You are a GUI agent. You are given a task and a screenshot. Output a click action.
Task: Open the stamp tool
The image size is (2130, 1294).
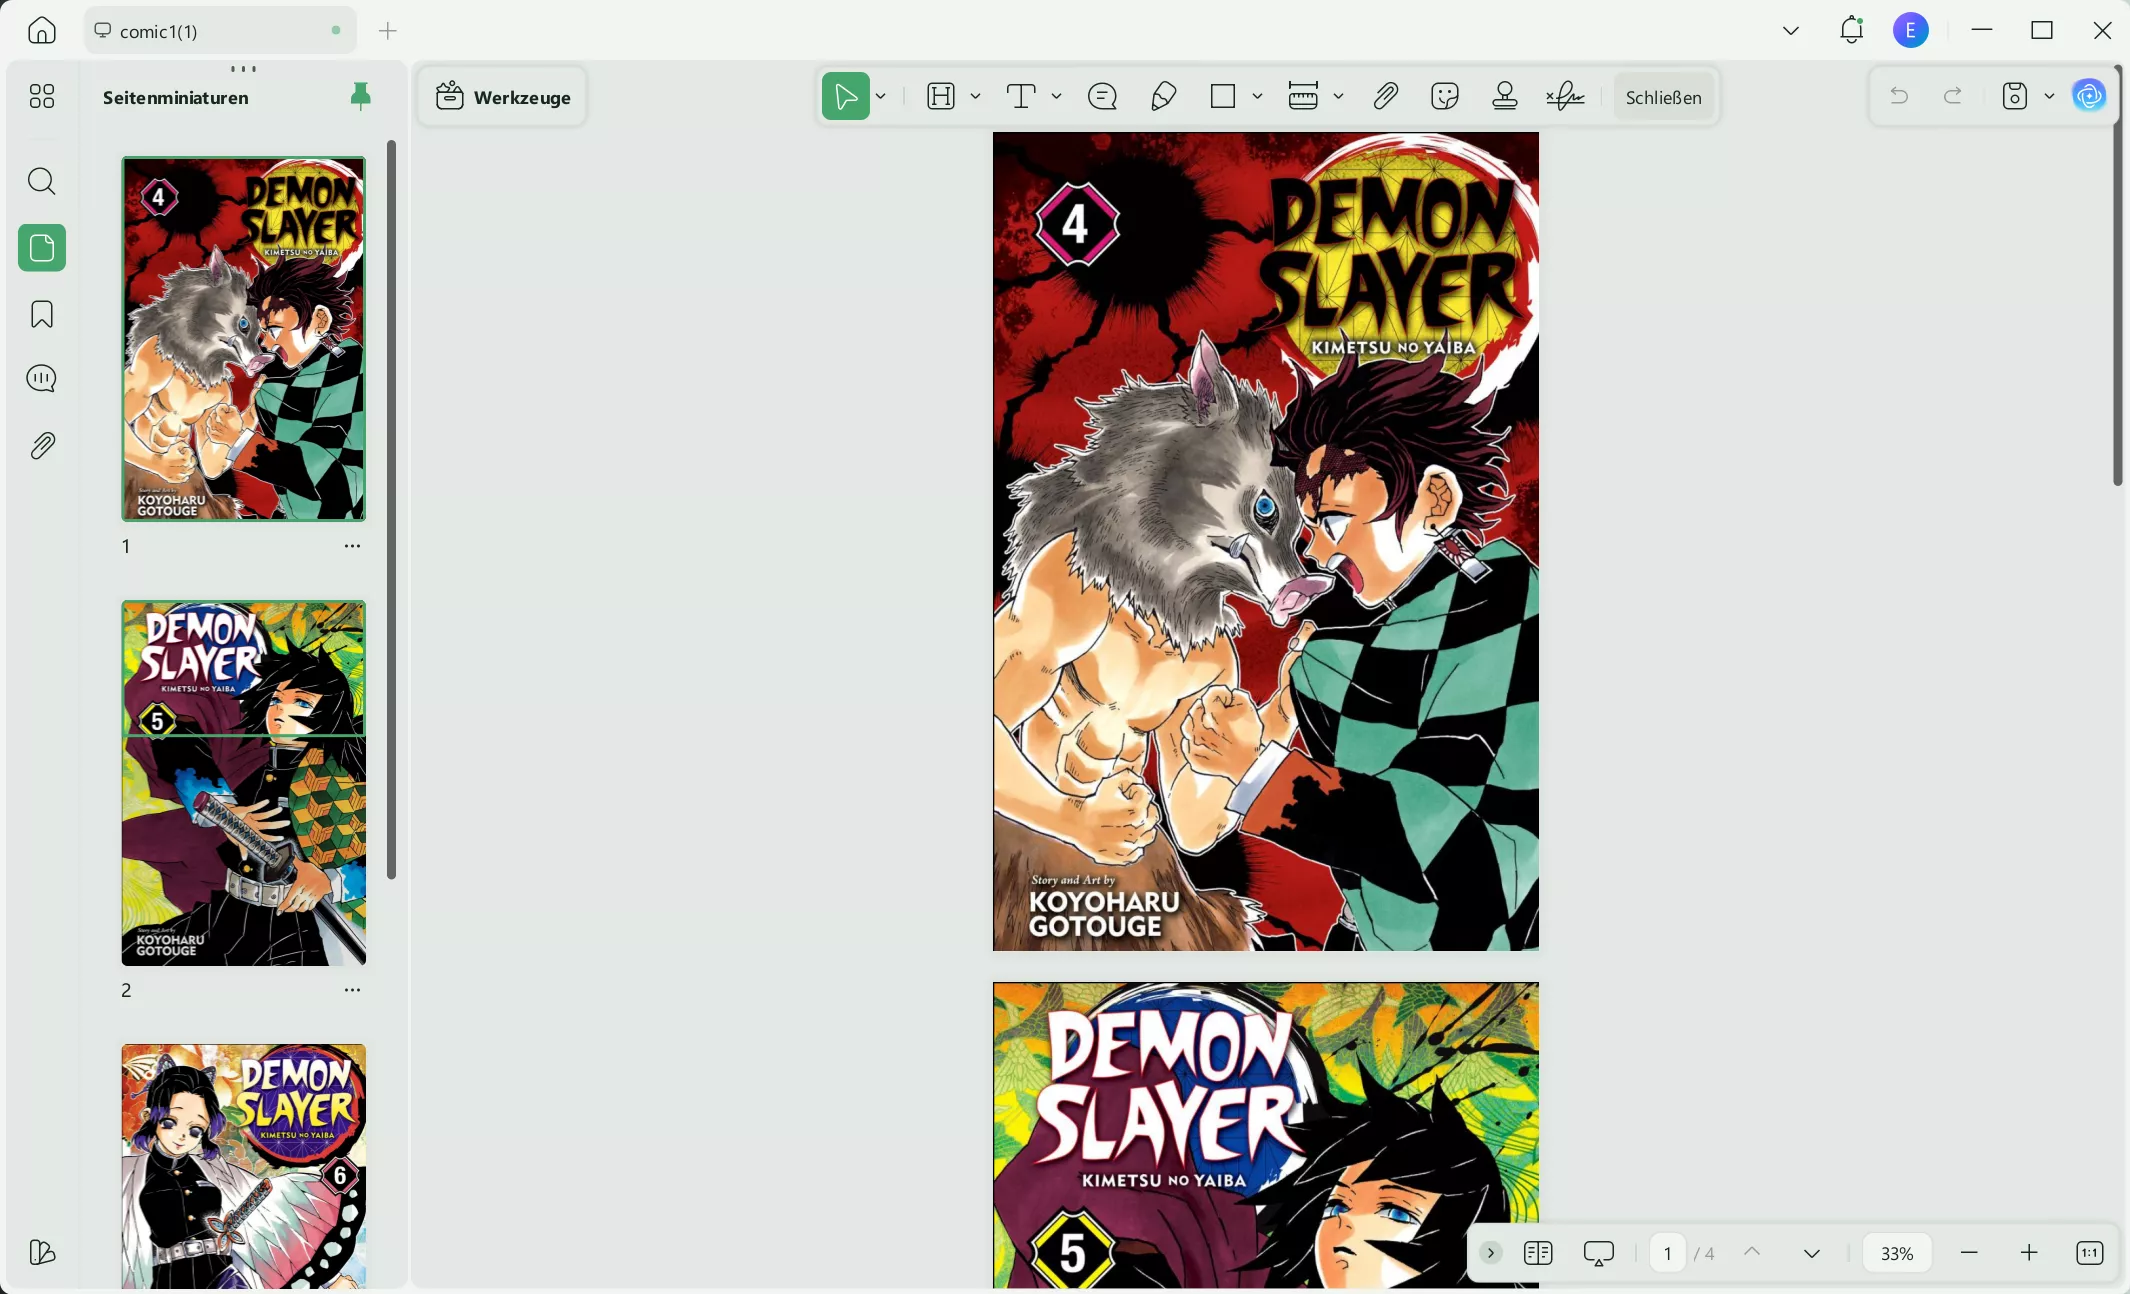(x=1505, y=96)
